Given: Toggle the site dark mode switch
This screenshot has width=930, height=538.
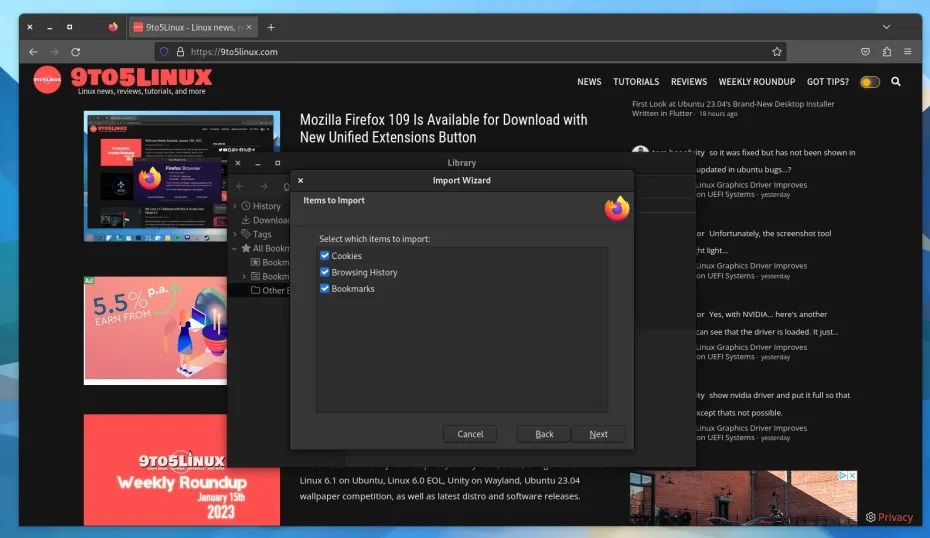Looking at the screenshot, I should 869,82.
